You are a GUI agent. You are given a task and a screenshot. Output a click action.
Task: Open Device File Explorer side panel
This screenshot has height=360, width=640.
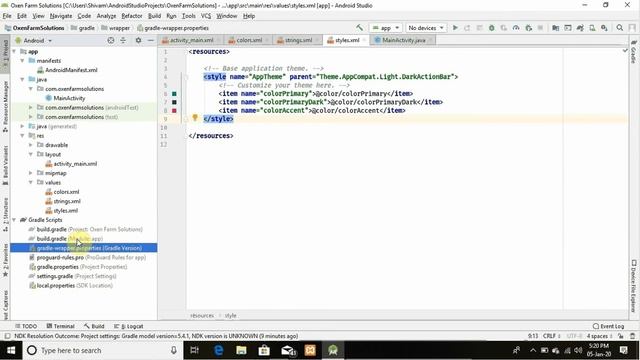[633, 286]
